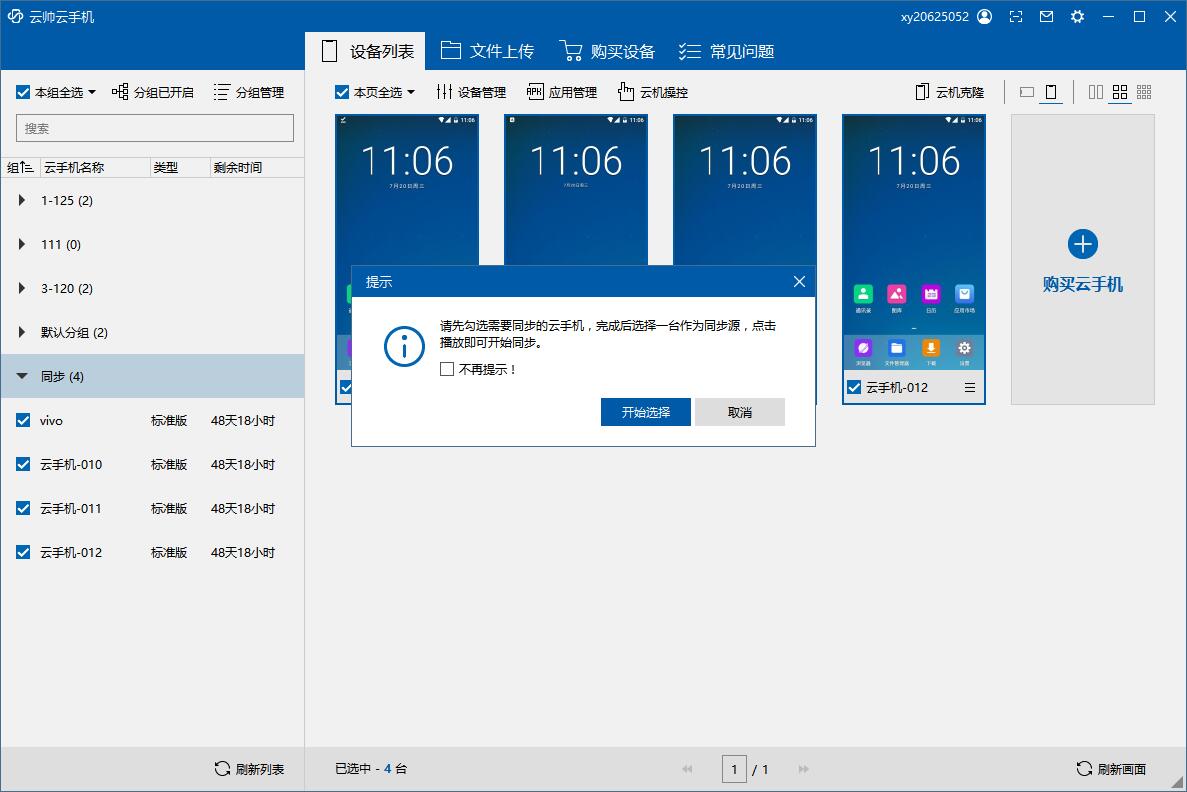
Task: Click the 云帅云手机 app logo
Action: [15, 17]
